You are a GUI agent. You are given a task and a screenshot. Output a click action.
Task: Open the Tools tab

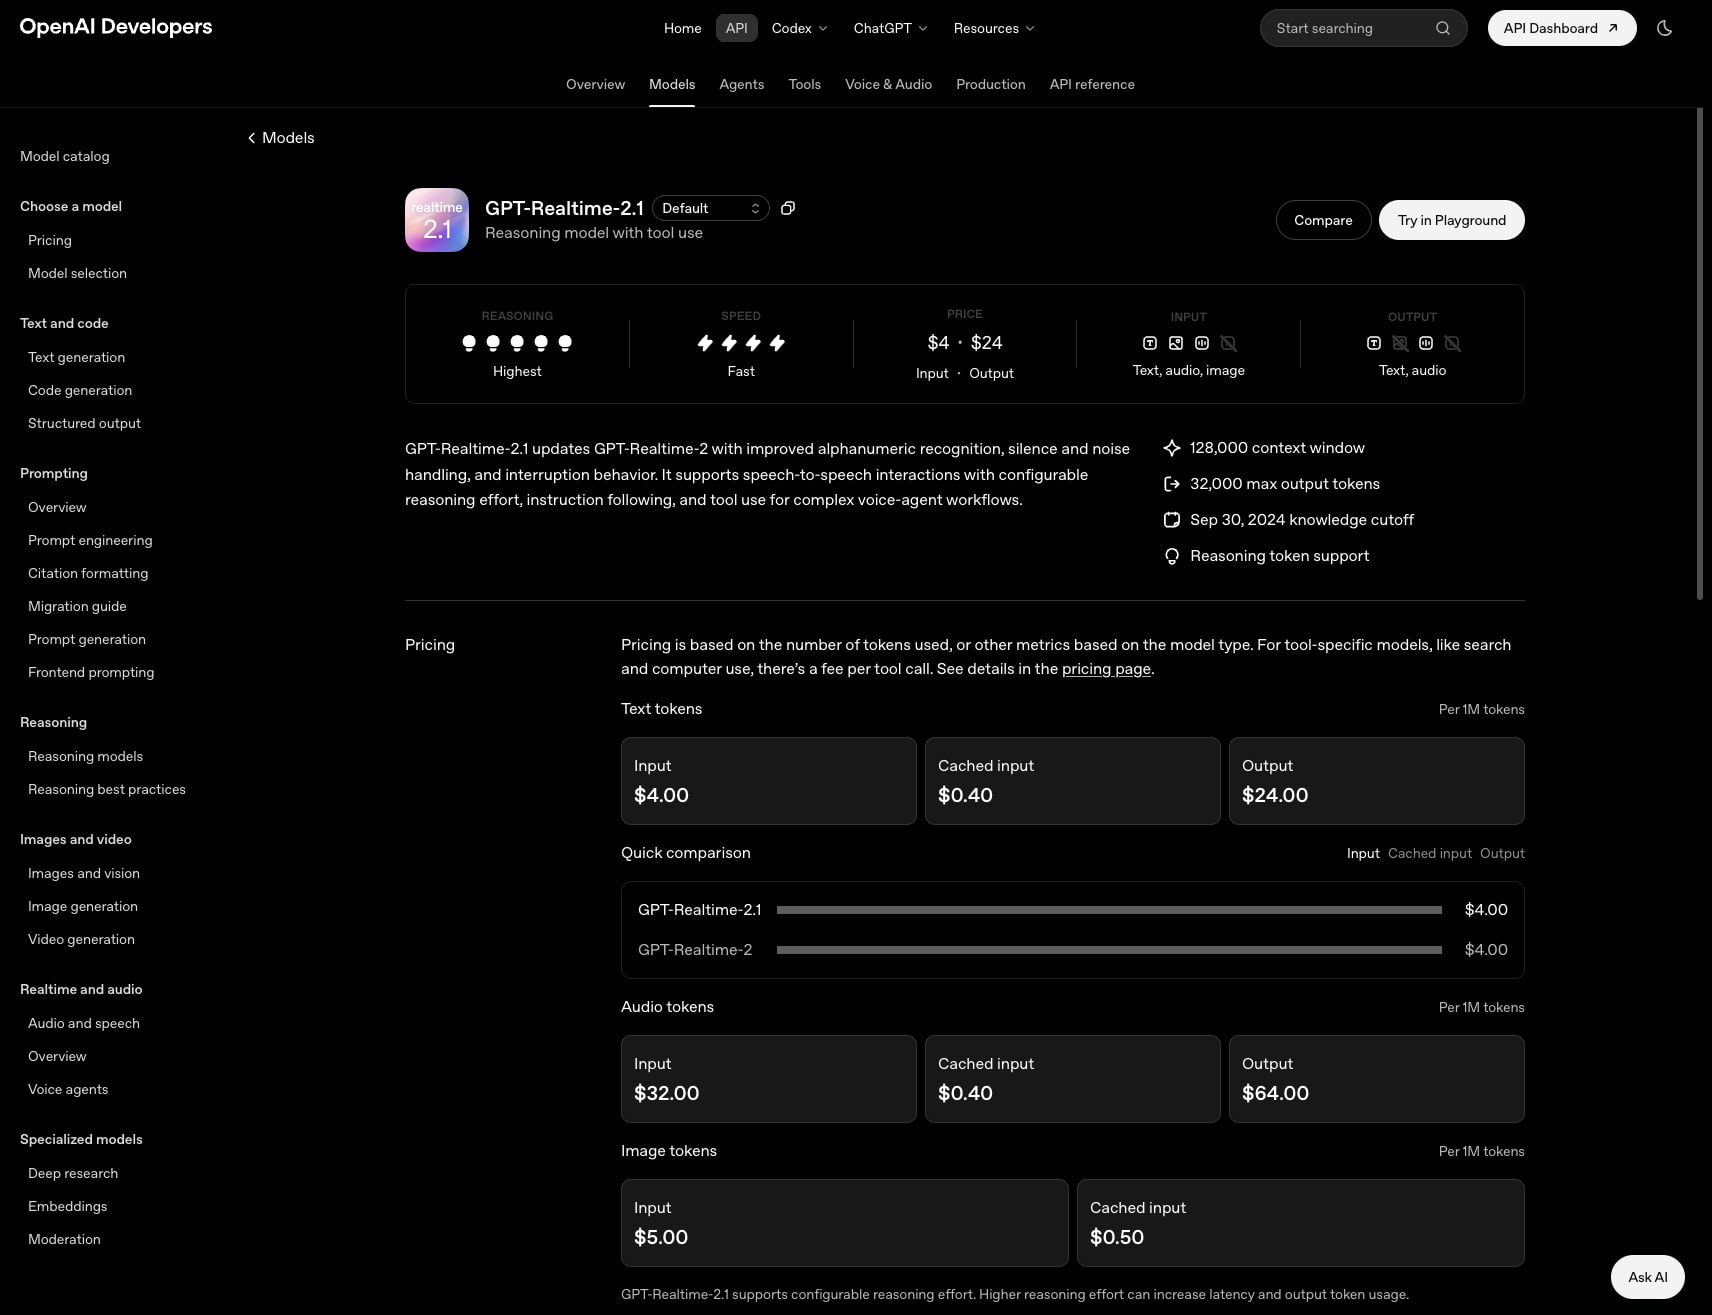(805, 84)
